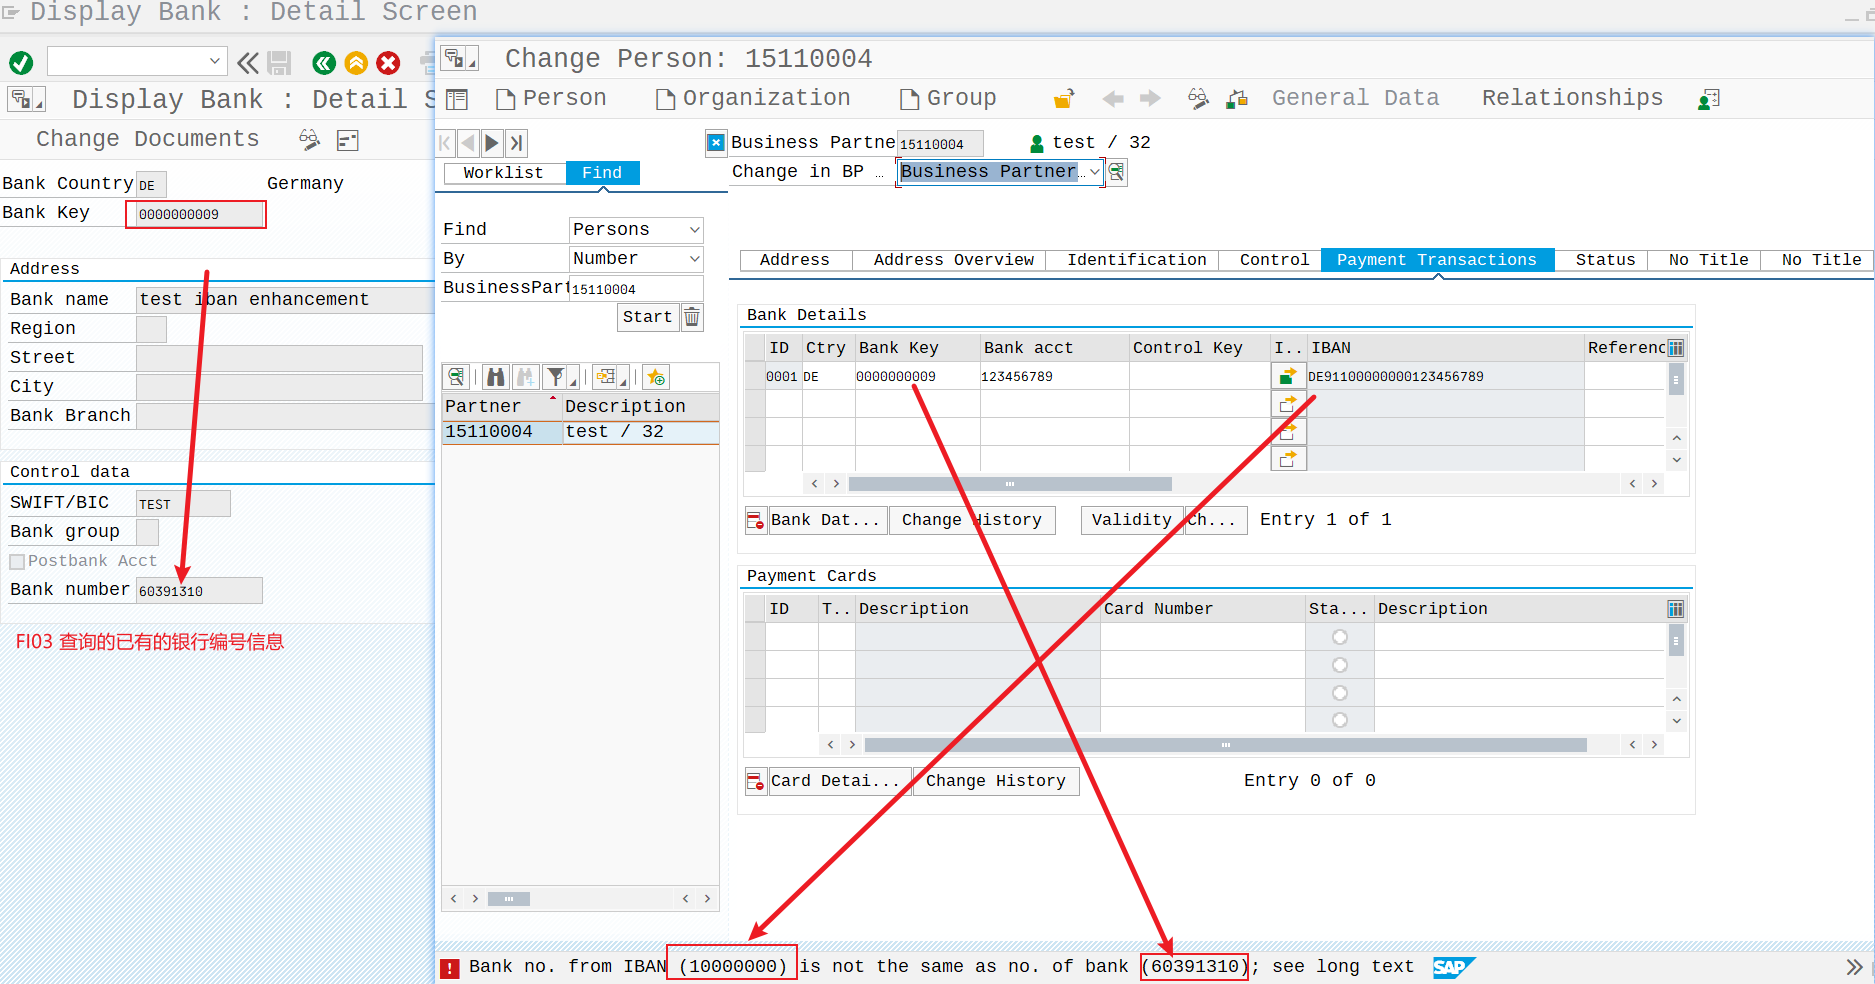
Task: Open the Display Bank window menu dropdown
Action: 27,99
